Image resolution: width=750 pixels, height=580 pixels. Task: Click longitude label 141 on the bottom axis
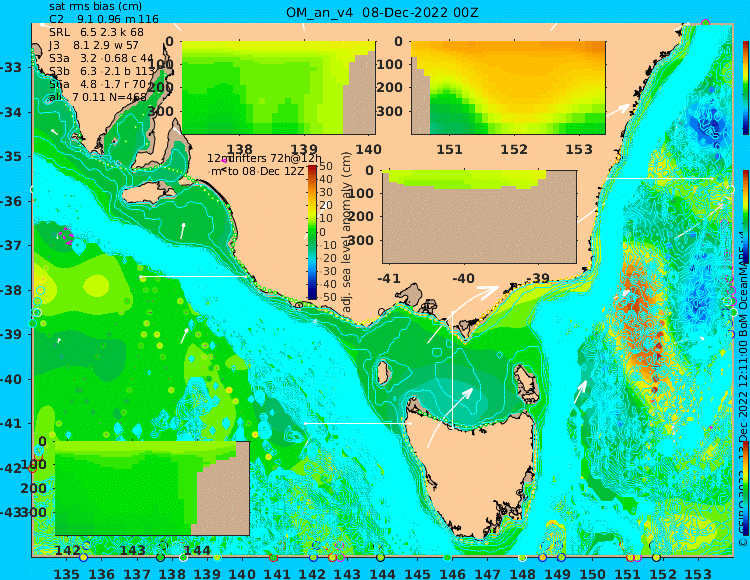click(277, 574)
